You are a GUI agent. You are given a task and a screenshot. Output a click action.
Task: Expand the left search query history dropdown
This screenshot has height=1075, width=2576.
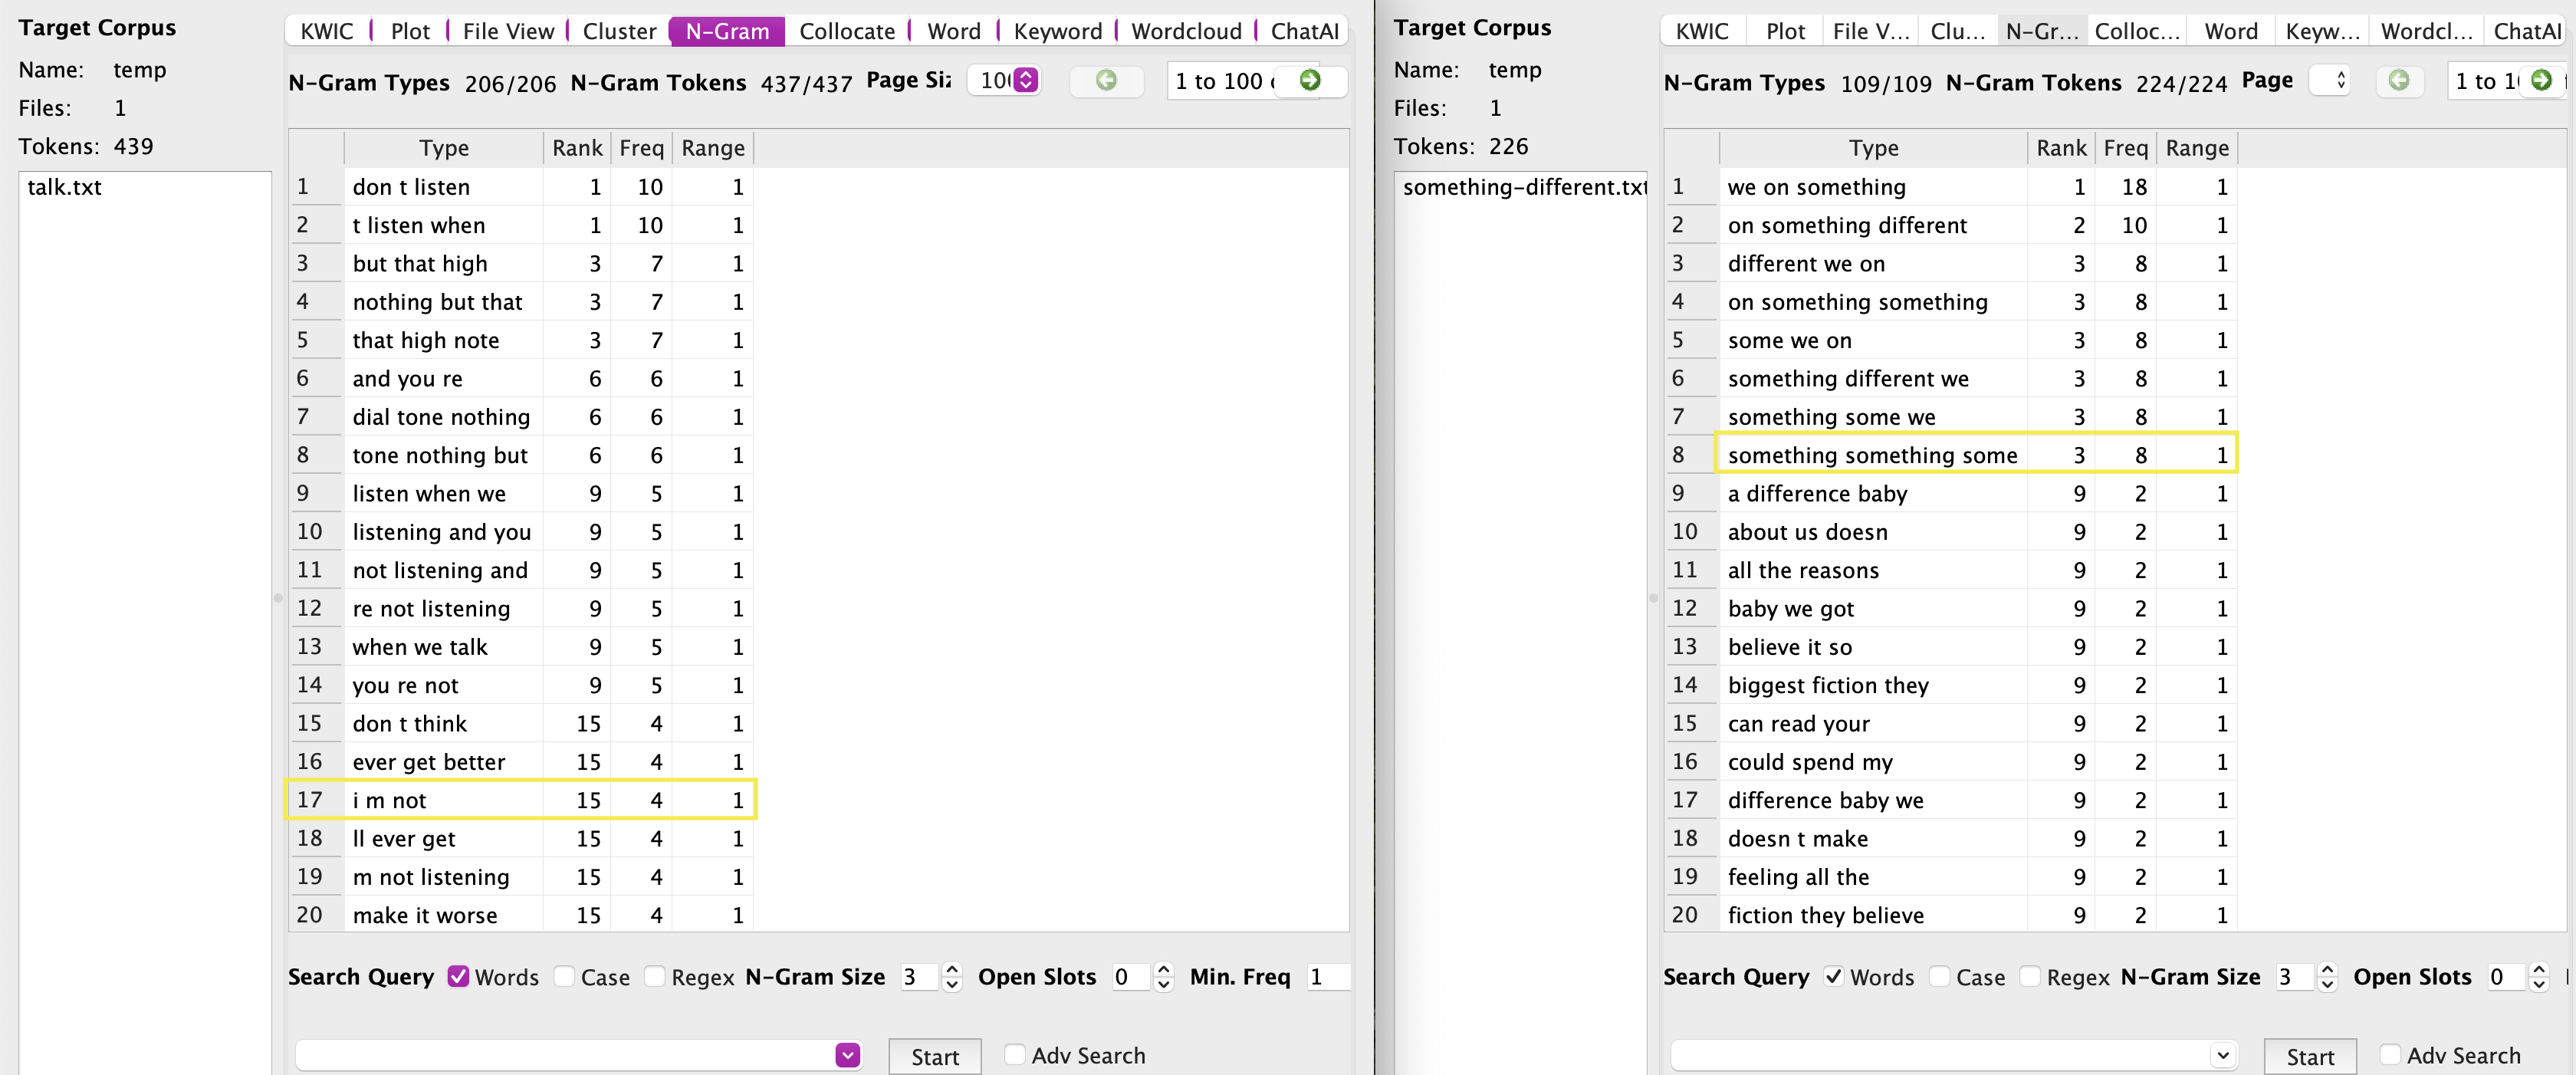[847, 1055]
